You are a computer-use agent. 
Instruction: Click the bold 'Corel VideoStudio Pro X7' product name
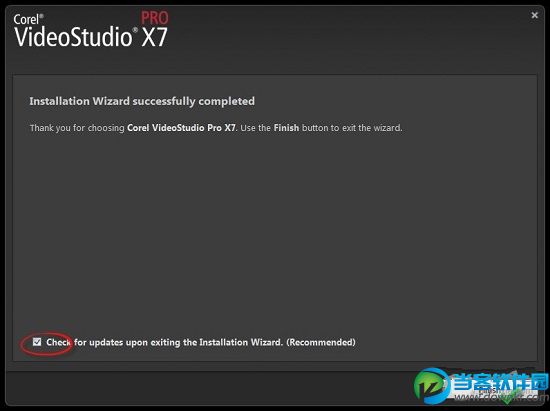tap(181, 128)
